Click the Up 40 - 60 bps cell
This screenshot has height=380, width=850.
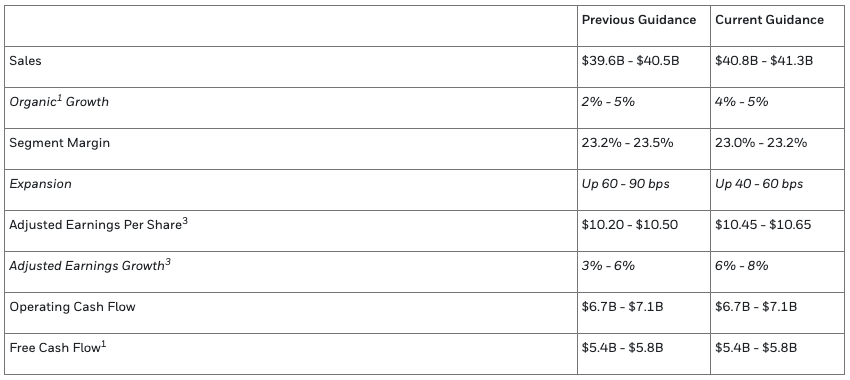pos(759,184)
